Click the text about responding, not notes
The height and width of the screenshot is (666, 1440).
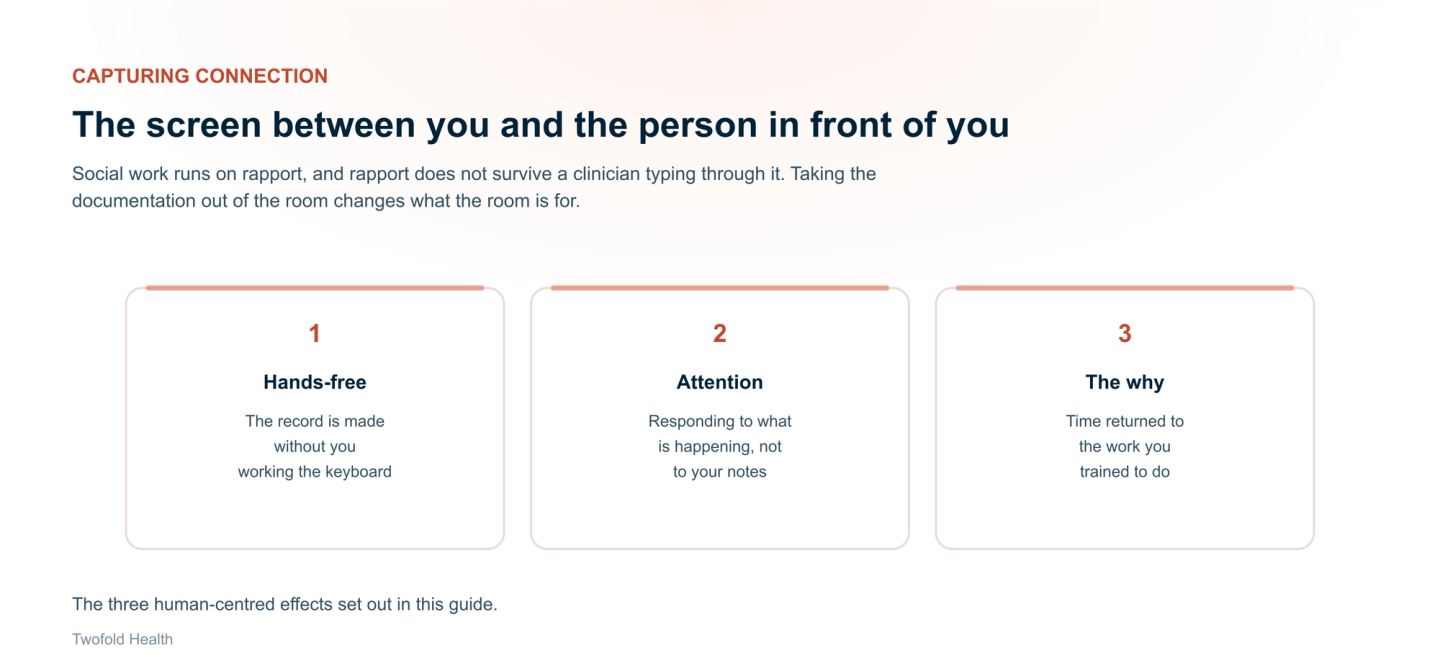tap(720, 446)
